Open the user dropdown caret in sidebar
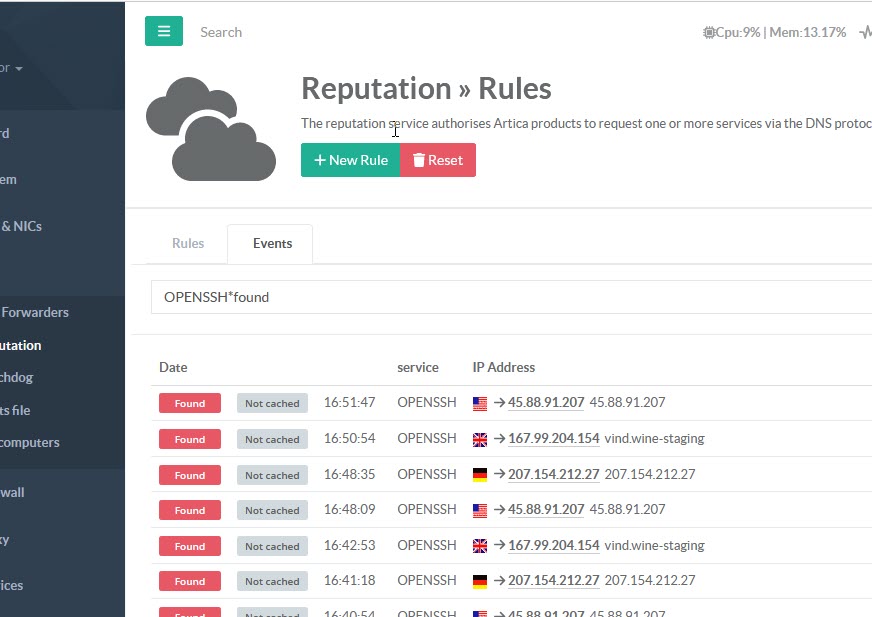872x617 pixels. 19,69
